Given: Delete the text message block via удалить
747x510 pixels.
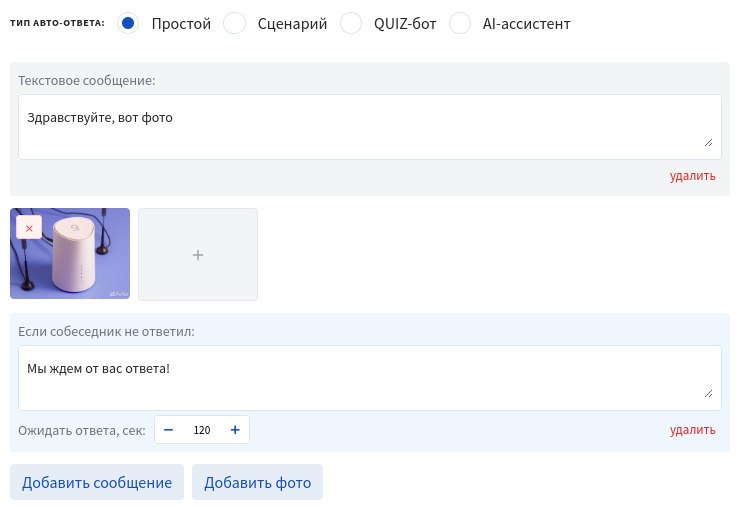Looking at the screenshot, I should pos(692,176).
